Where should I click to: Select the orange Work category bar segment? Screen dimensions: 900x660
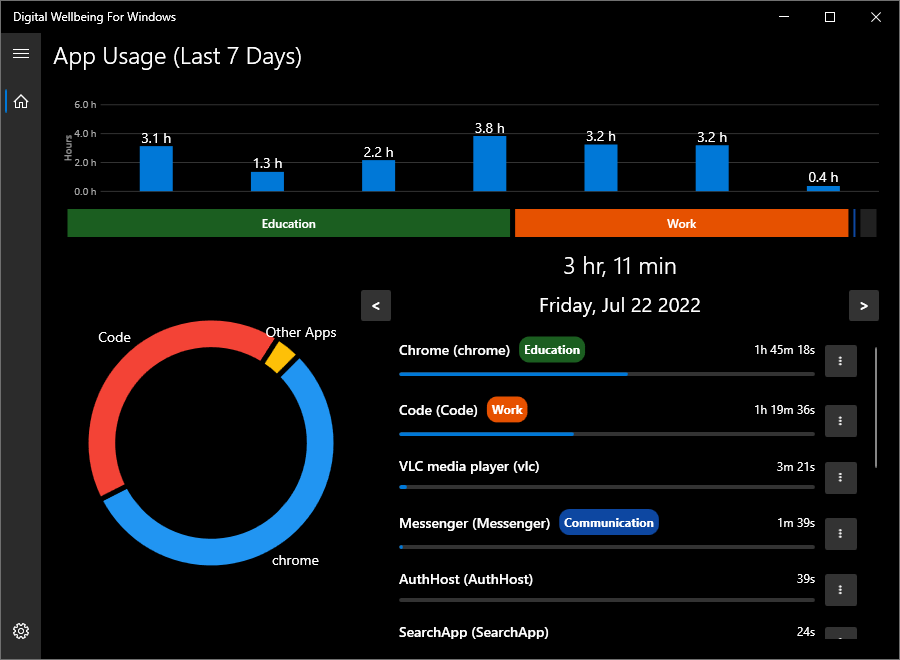click(x=681, y=223)
